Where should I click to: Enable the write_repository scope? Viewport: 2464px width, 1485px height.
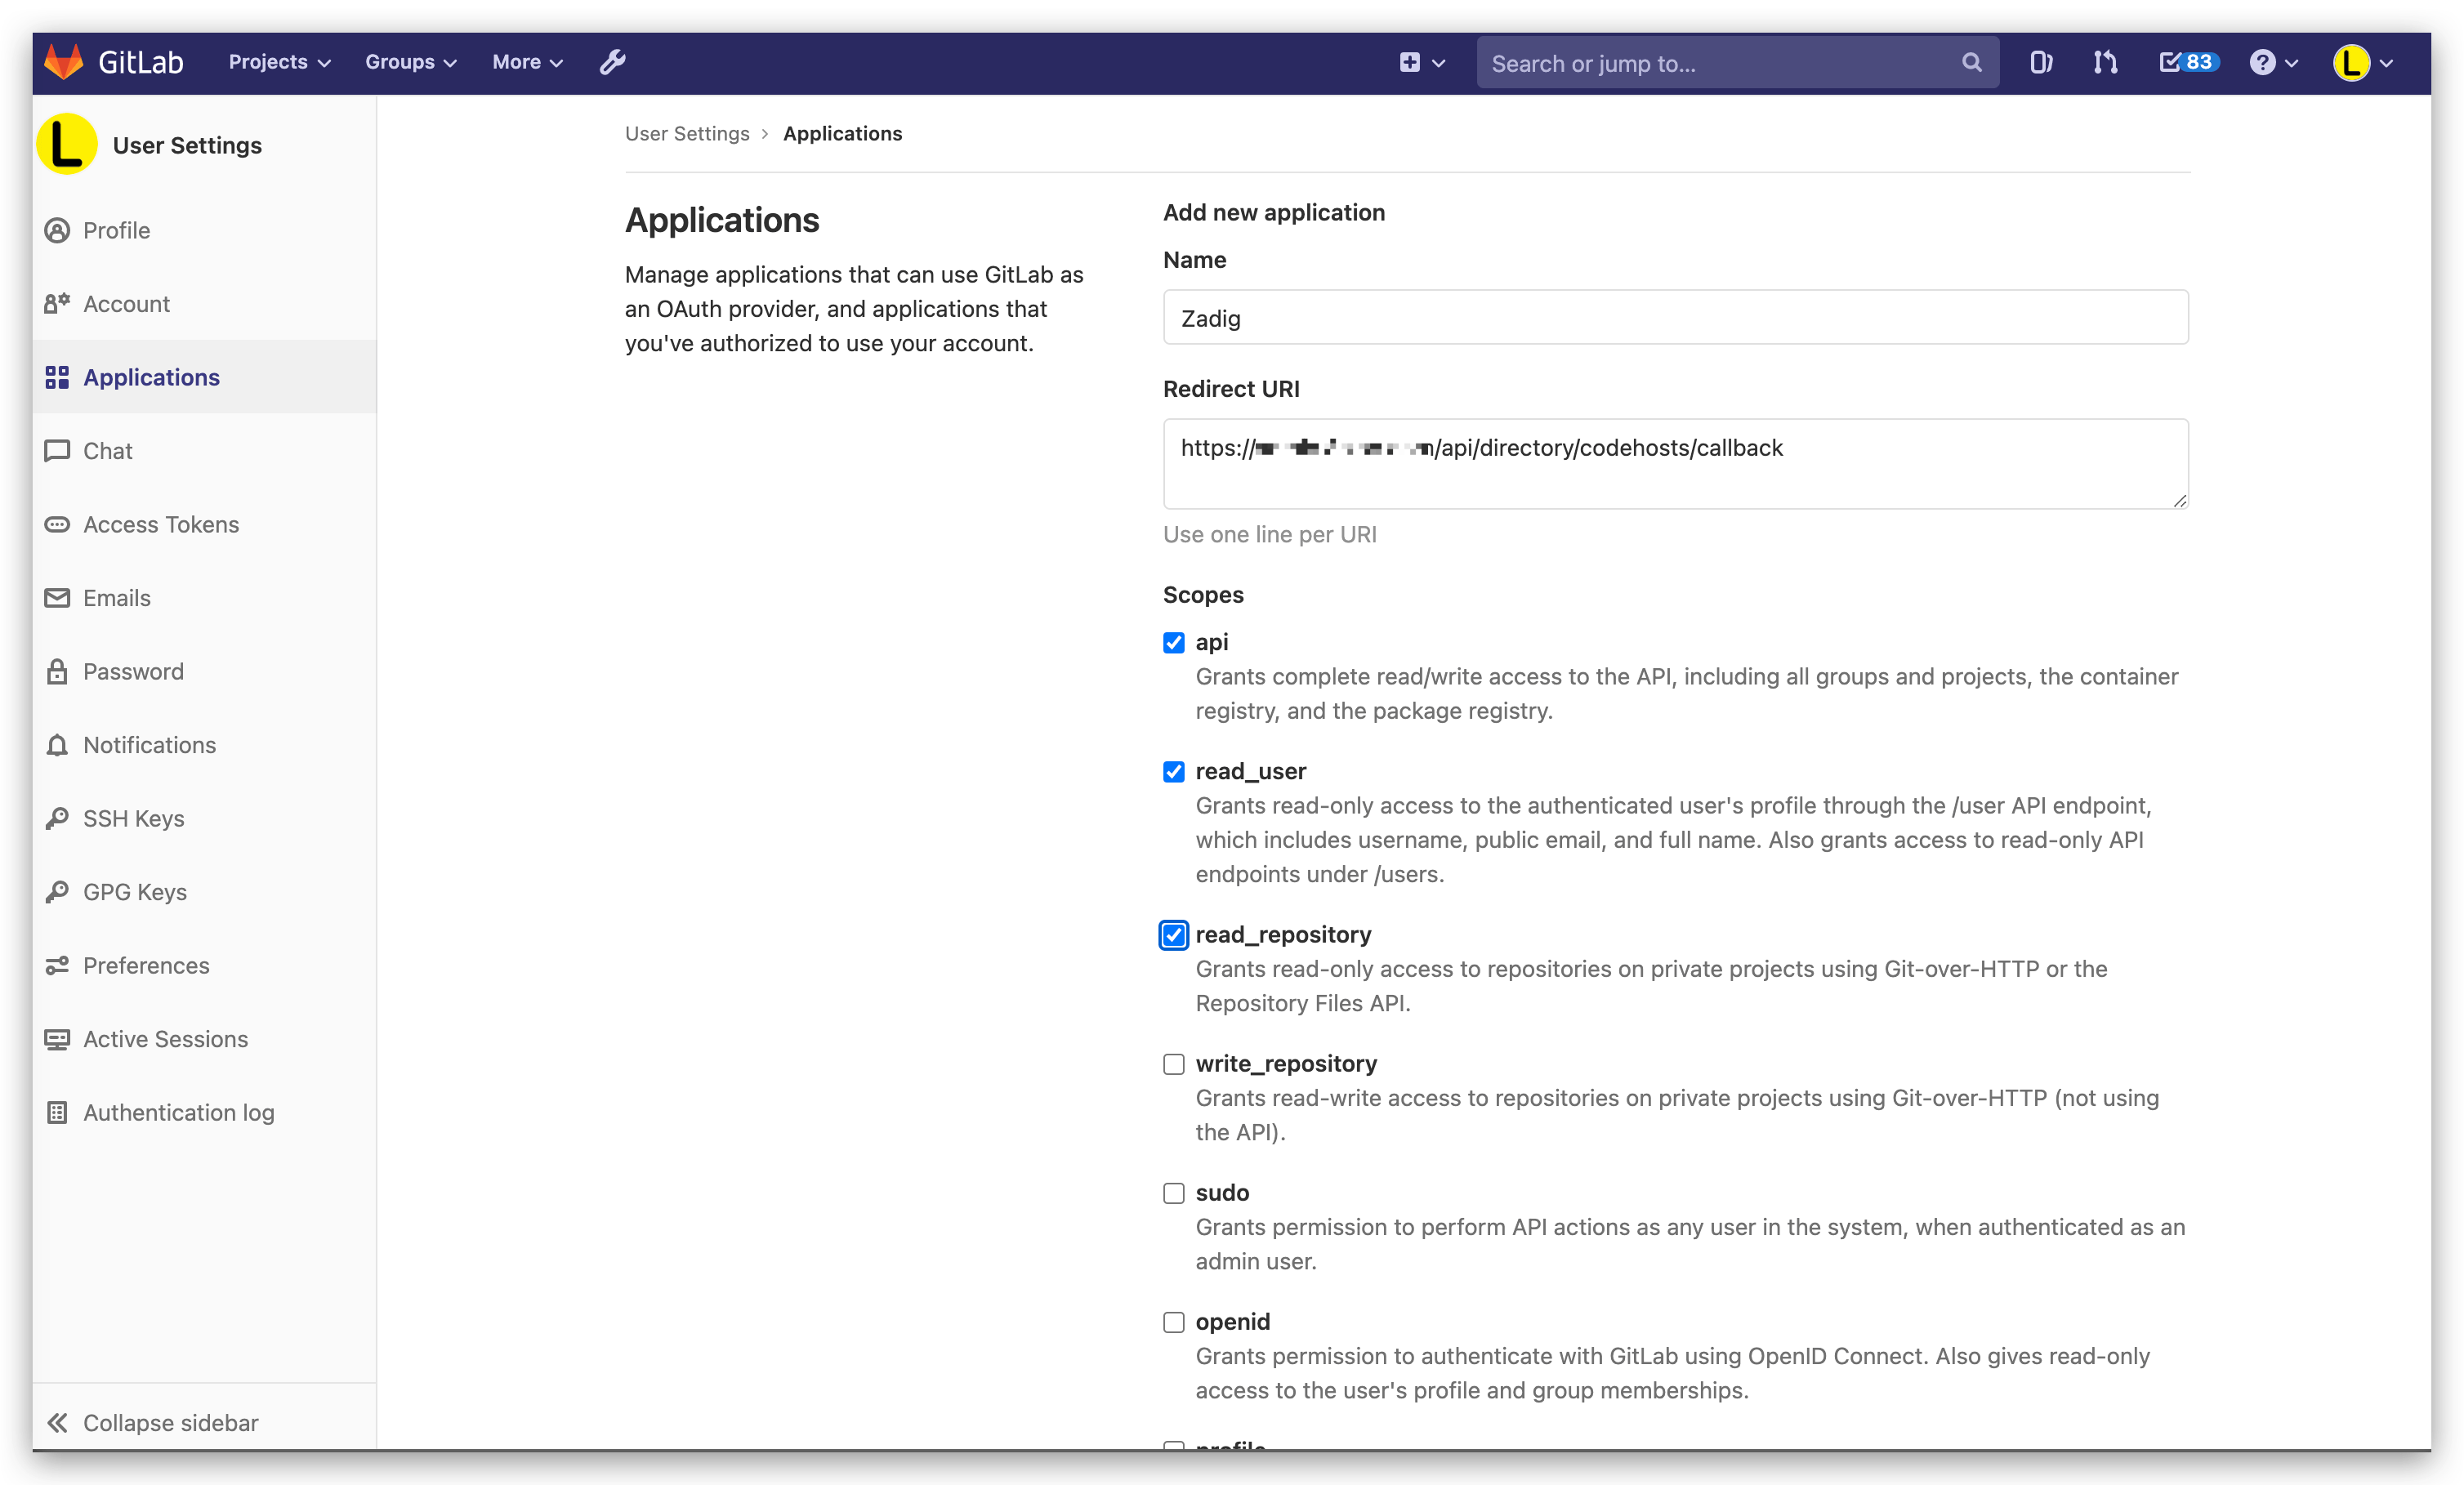tap(1174, 1064)
